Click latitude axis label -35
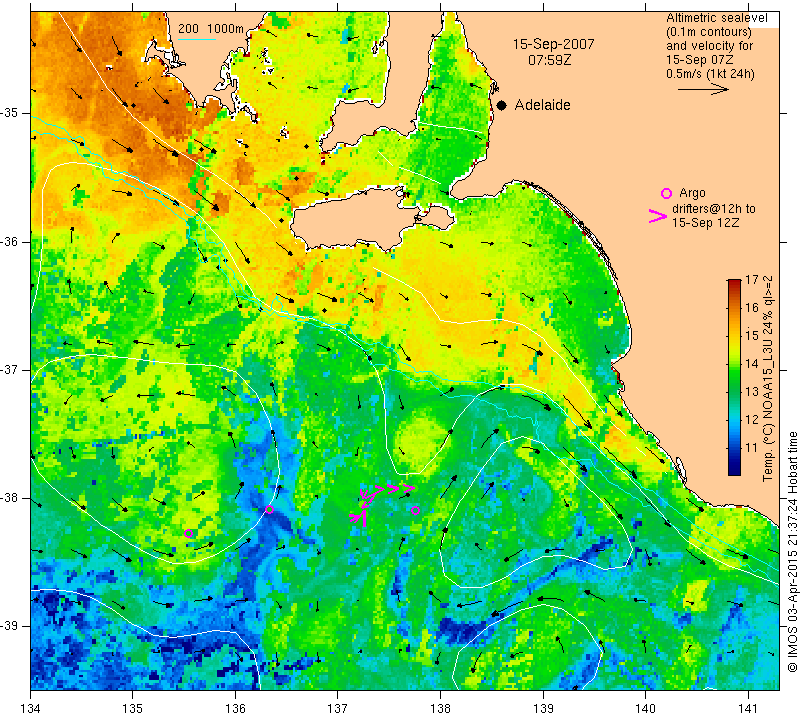 (10, 113)
